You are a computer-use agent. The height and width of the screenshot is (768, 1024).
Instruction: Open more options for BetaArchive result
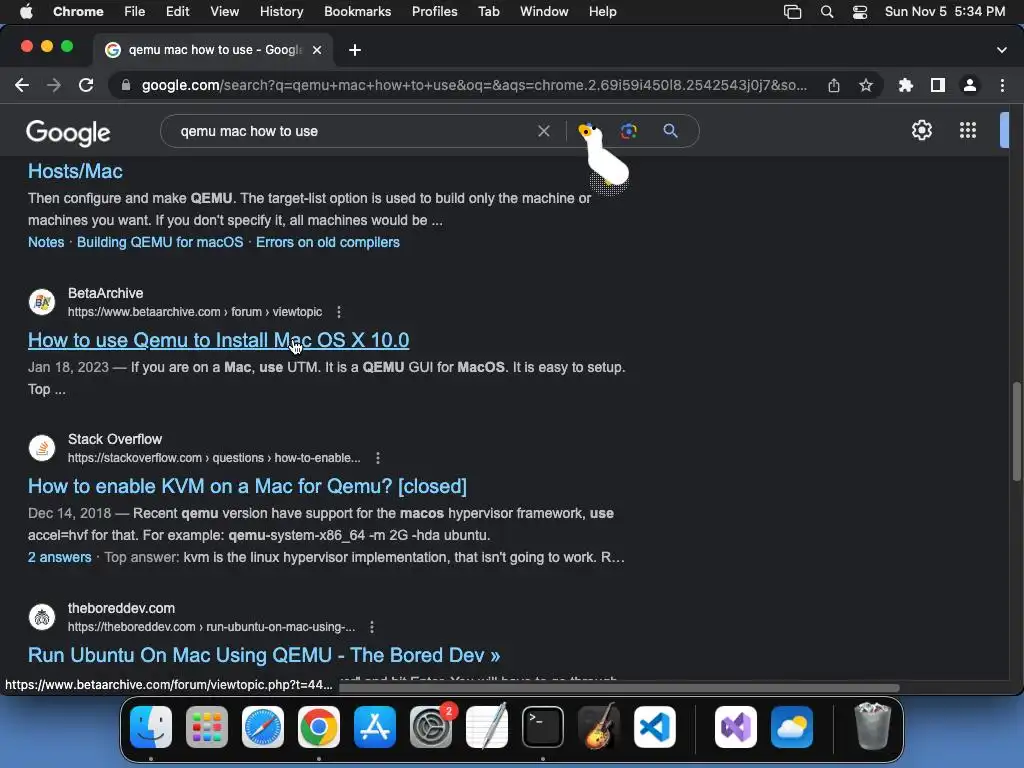click(x=338, y=312)
